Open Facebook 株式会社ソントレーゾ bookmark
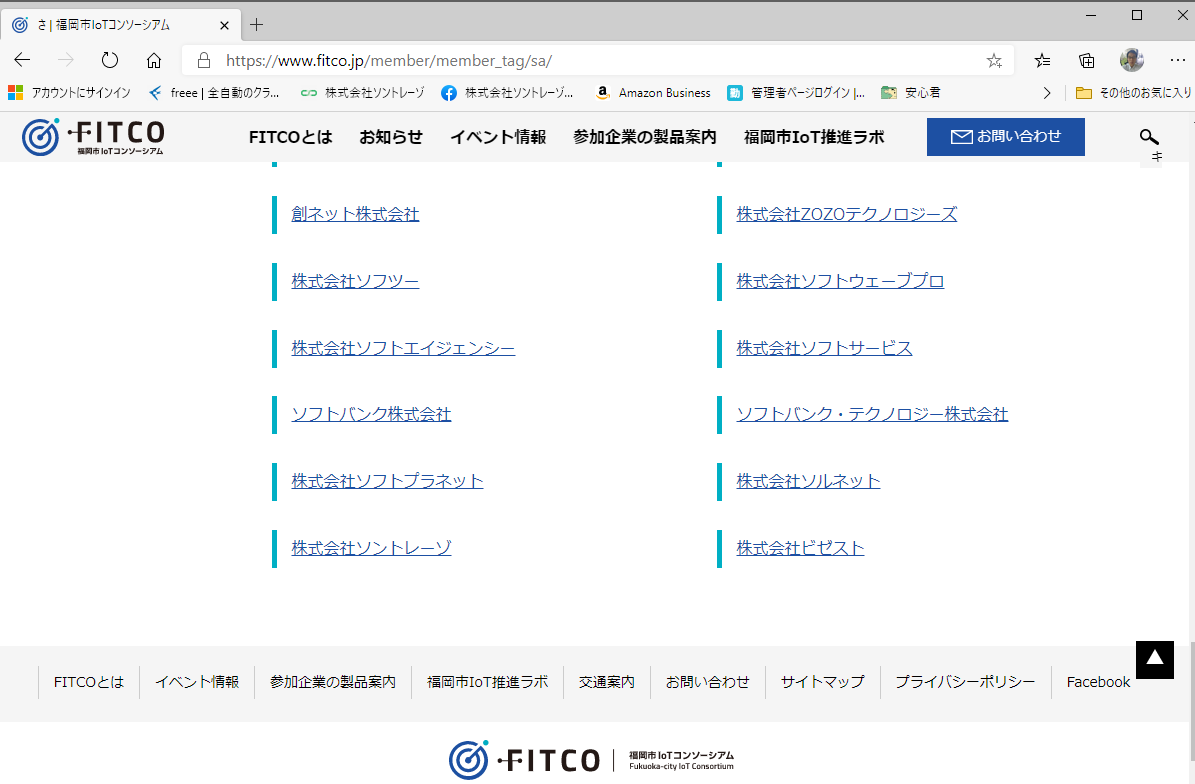This screenshot has width=1195, height=784. (508, 92)
